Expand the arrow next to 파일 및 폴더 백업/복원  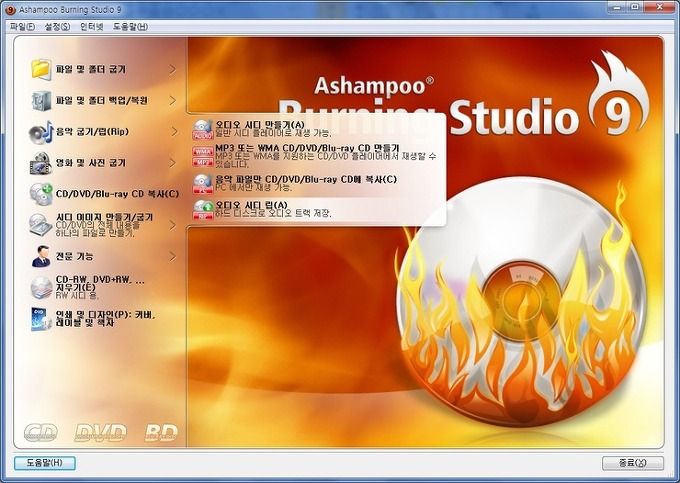pos(173,101)
